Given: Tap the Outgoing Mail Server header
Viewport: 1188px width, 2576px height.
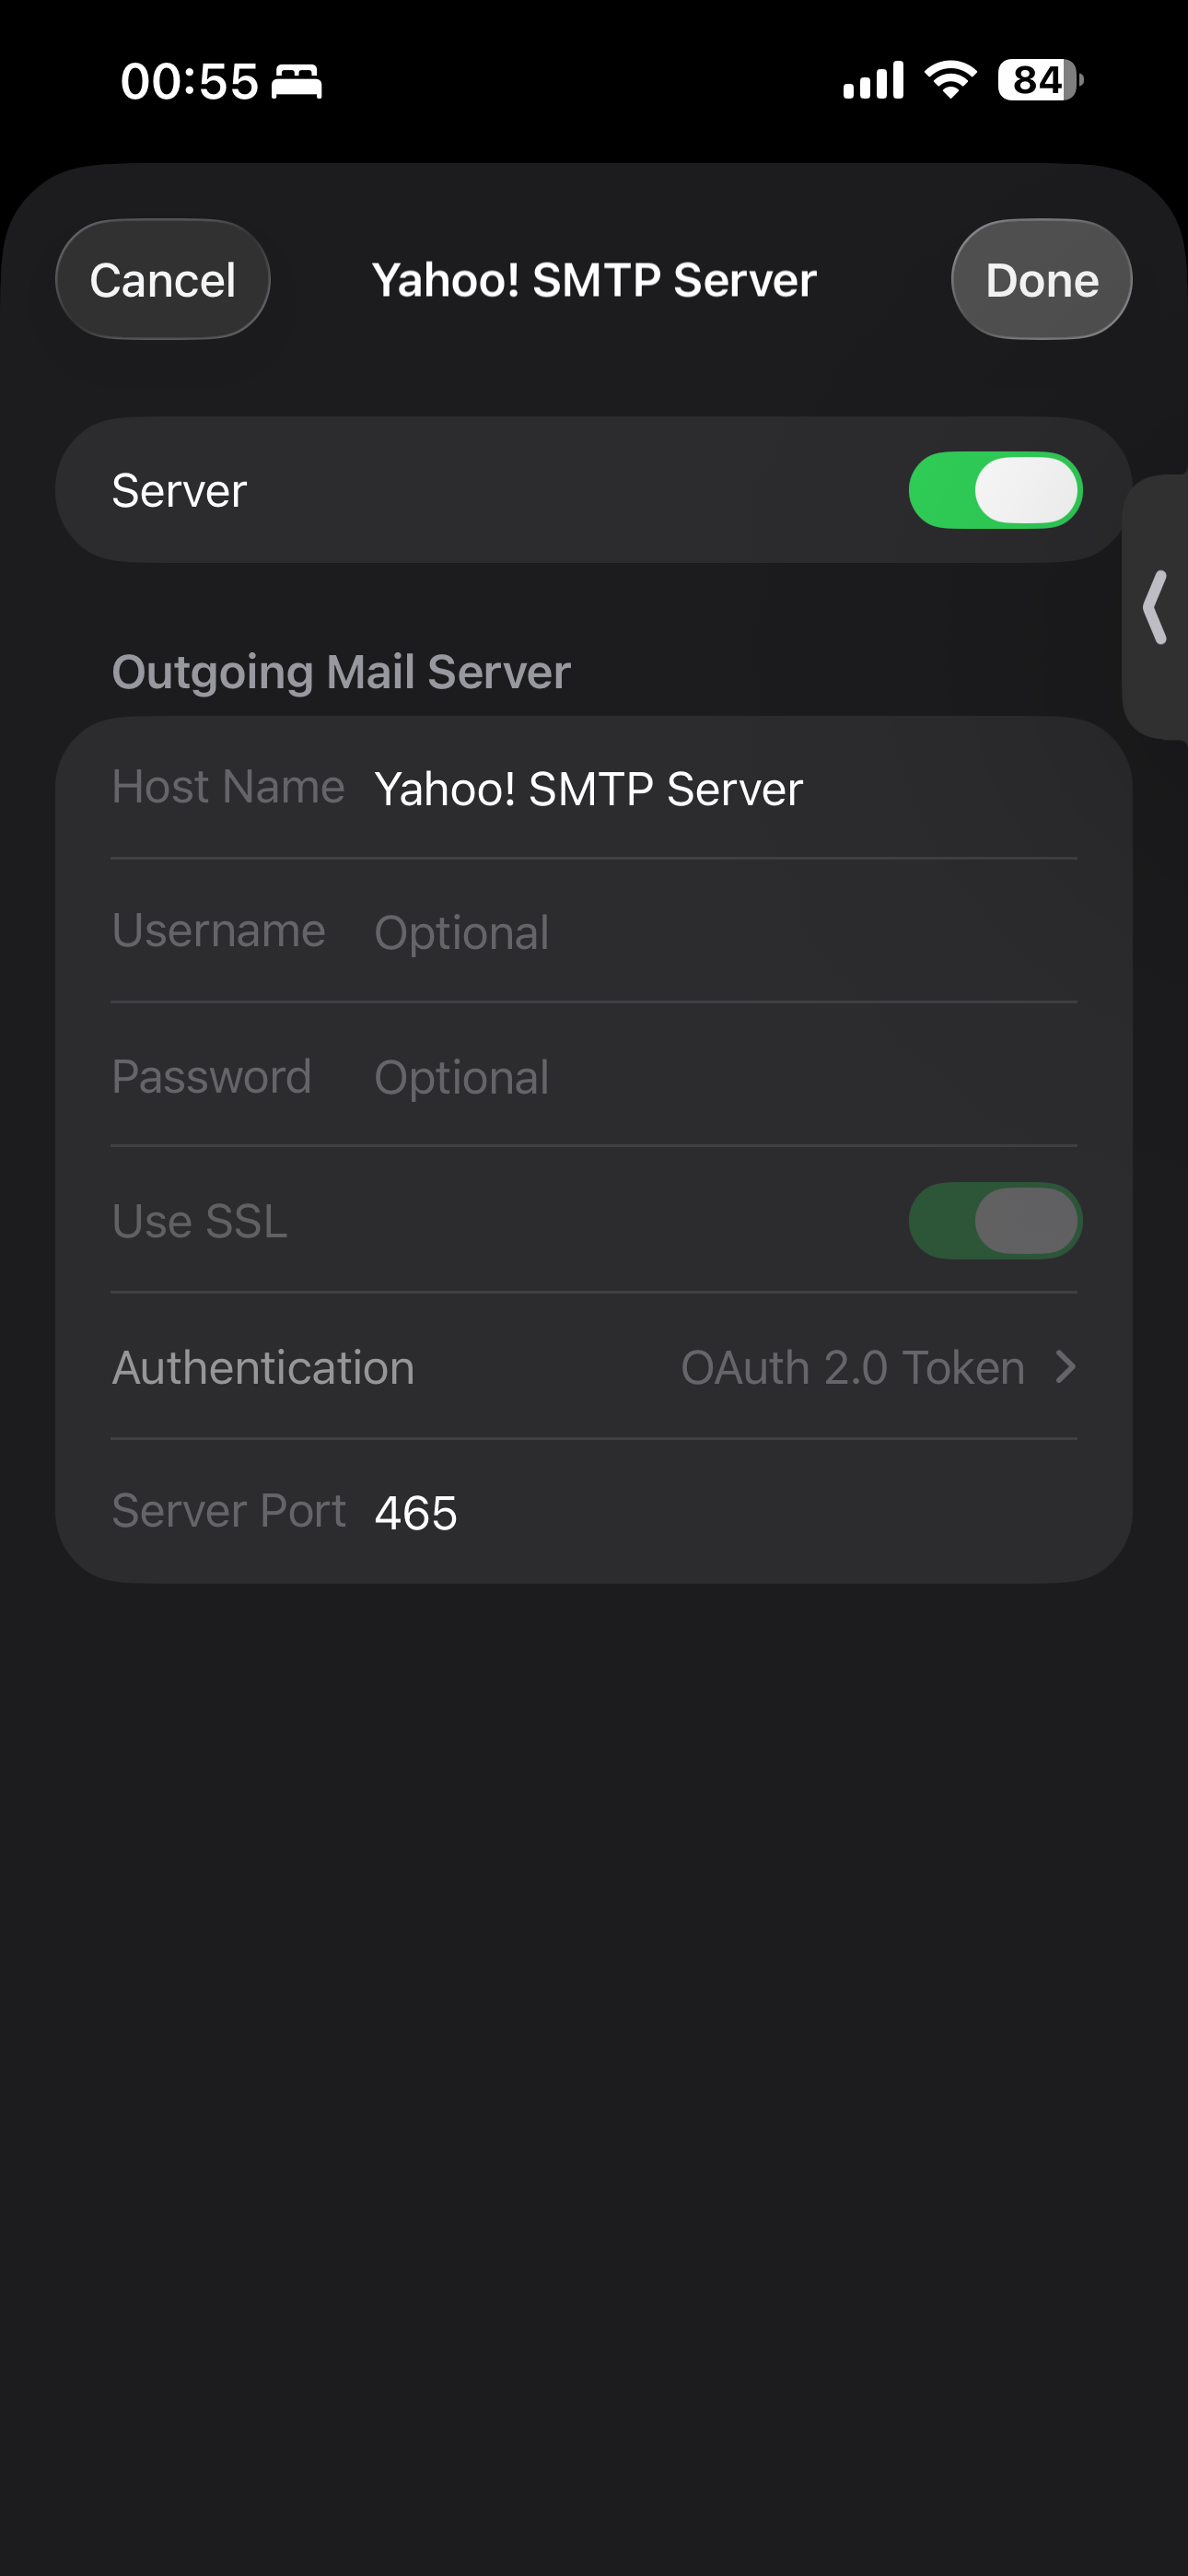Looking at the screenshot, I should tap(341, 672).
